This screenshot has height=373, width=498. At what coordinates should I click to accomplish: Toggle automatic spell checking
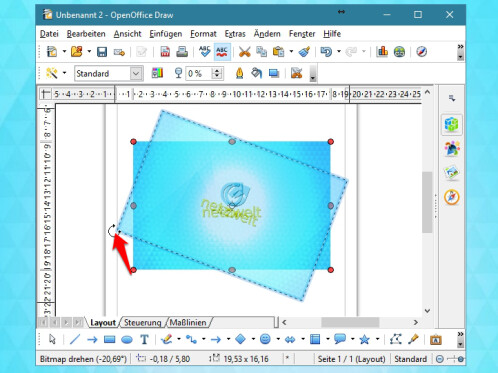pos(222,52)
